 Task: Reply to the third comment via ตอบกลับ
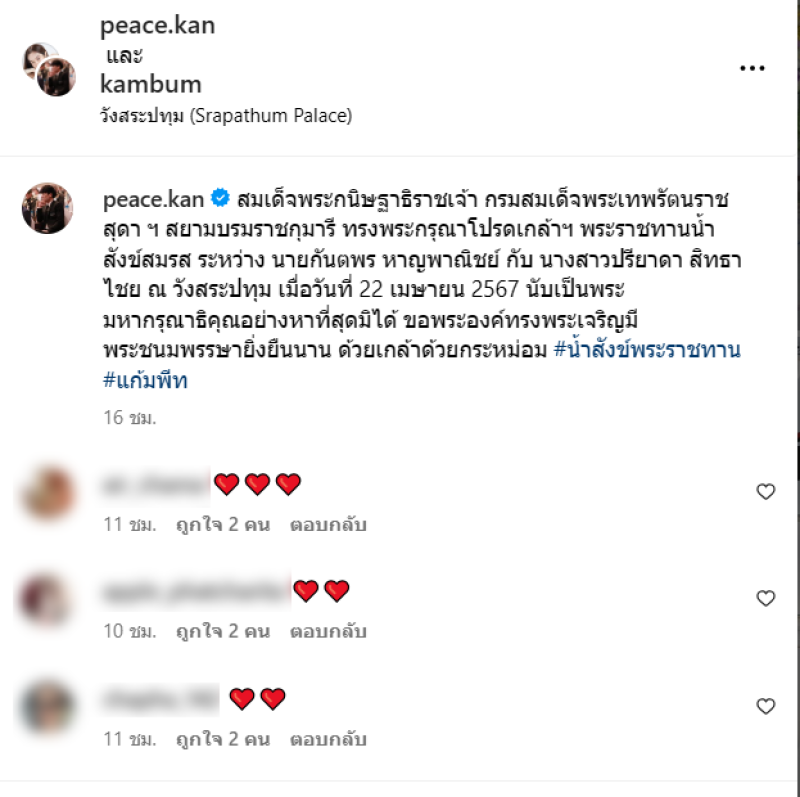point(328,740)
